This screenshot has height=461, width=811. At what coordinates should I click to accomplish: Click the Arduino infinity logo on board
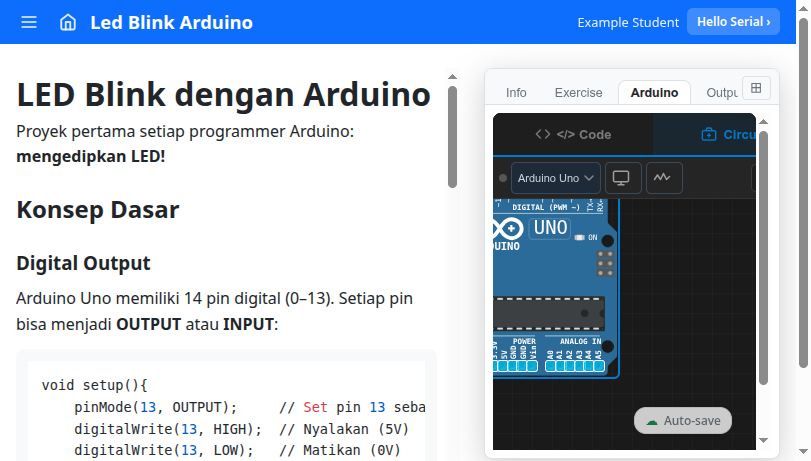507,229
